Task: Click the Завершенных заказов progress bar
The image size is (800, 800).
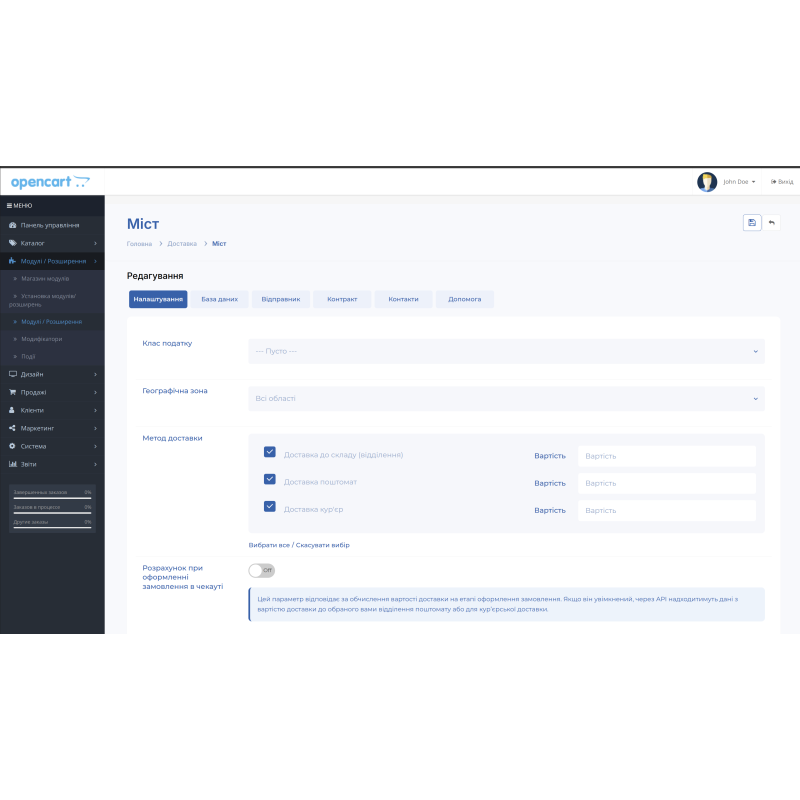Action: point(52,496)
